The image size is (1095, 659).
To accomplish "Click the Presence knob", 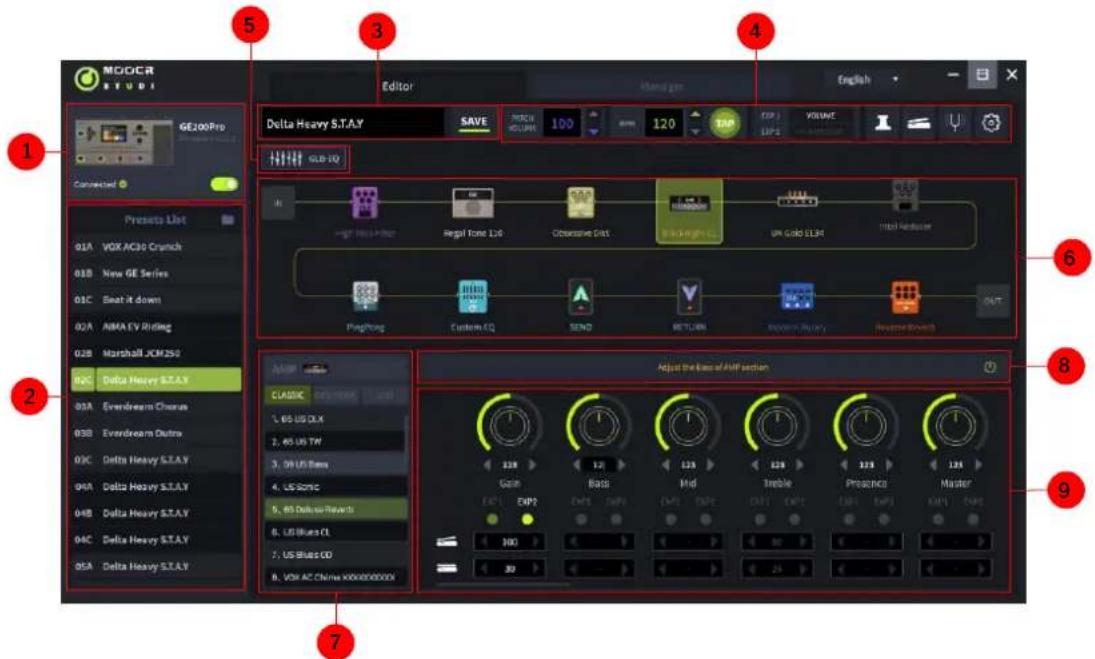I will click(866, 424).
